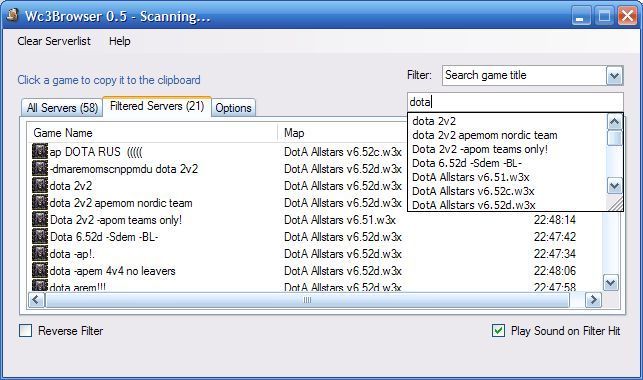Image resolution: width=643 pixels, height=380 pixels.
Task: Copy game 'dota 2v2' in server list
Action: [x=71, y=186]
